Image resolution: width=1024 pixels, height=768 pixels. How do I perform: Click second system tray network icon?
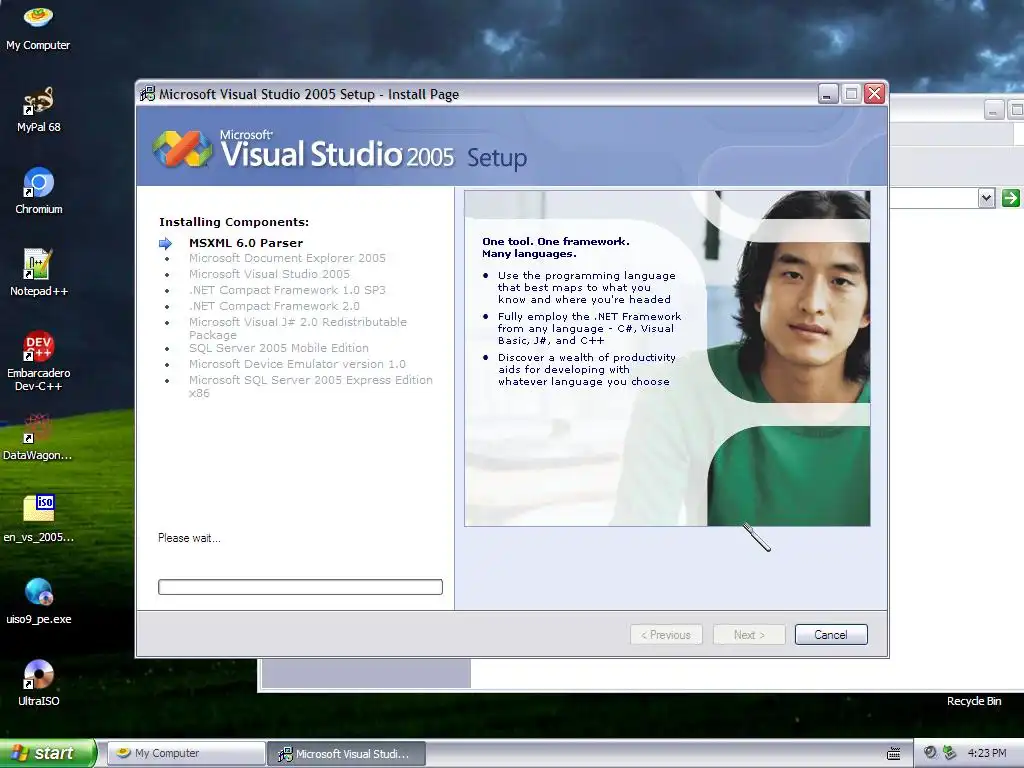tap(949, 752)
